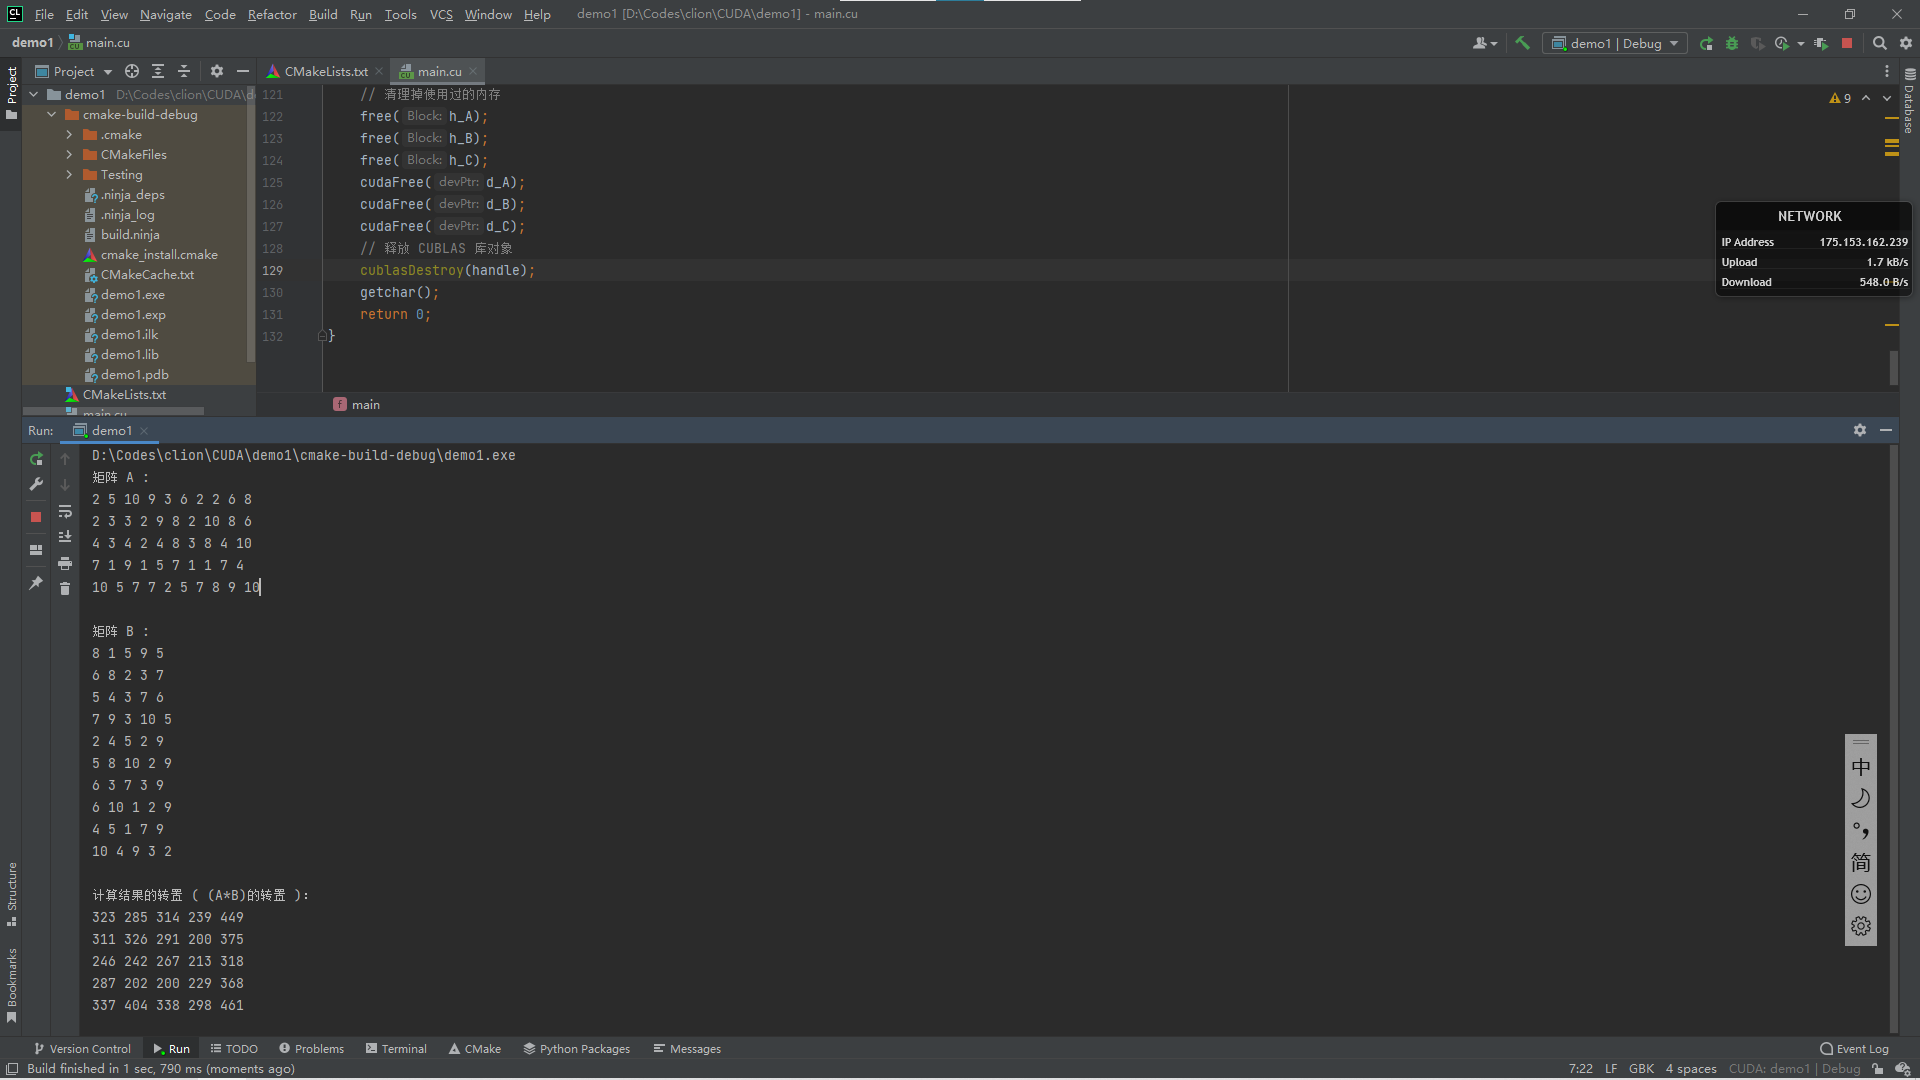Click the Select Opened File target icon
1920x1080 pixels.
132,71
